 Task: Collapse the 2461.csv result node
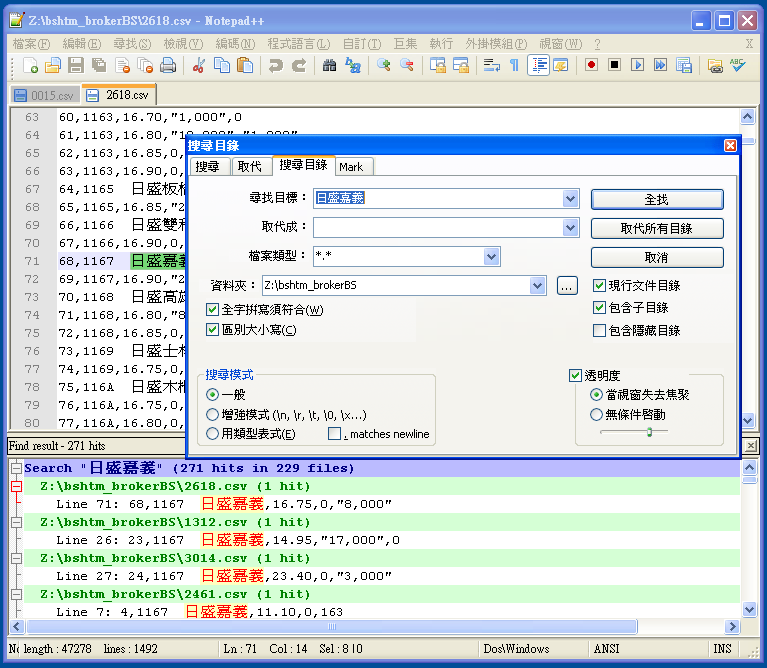[x=16, y=595]
